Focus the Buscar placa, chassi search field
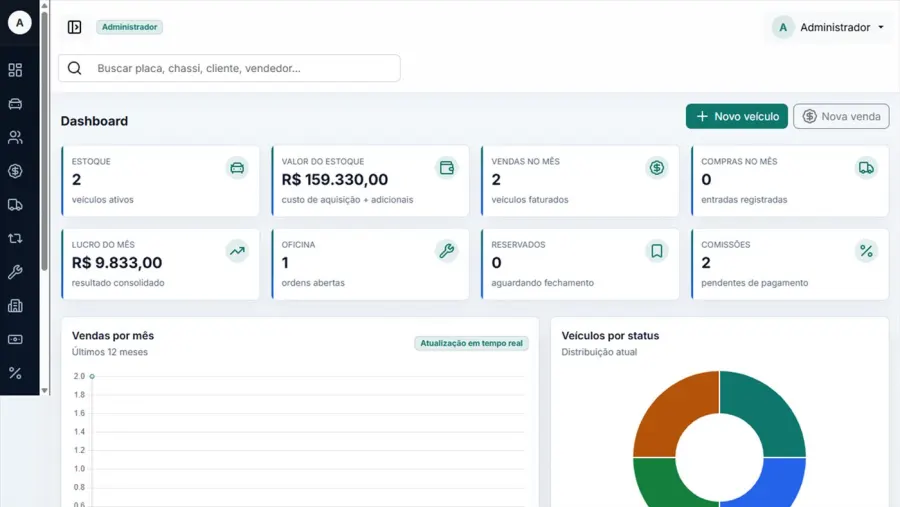This screenshot has height=507, width=900. pos(230,68)
